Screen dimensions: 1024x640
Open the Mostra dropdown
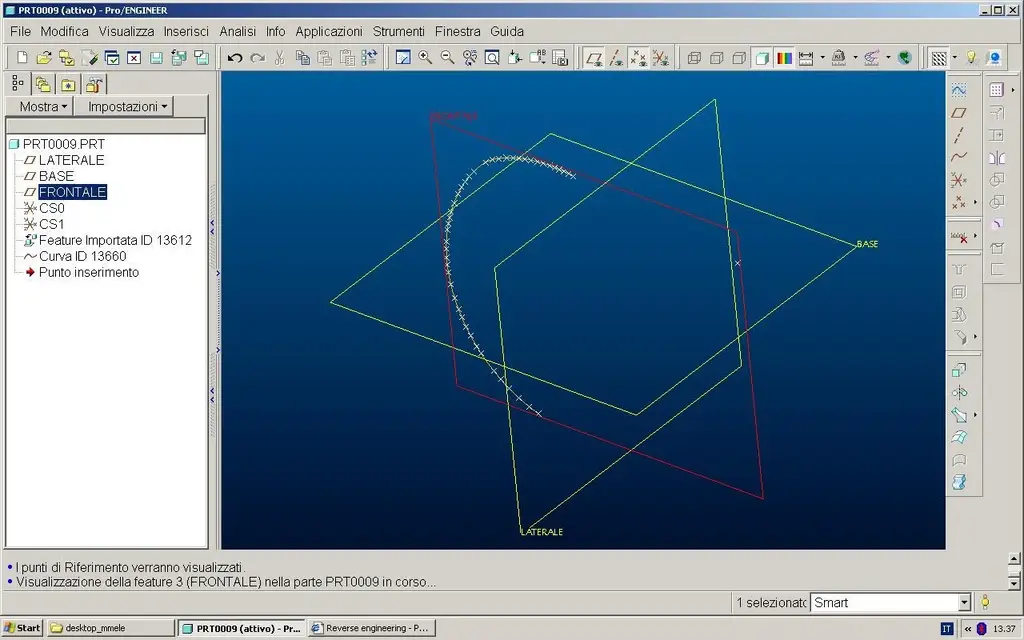coord(40,106)
